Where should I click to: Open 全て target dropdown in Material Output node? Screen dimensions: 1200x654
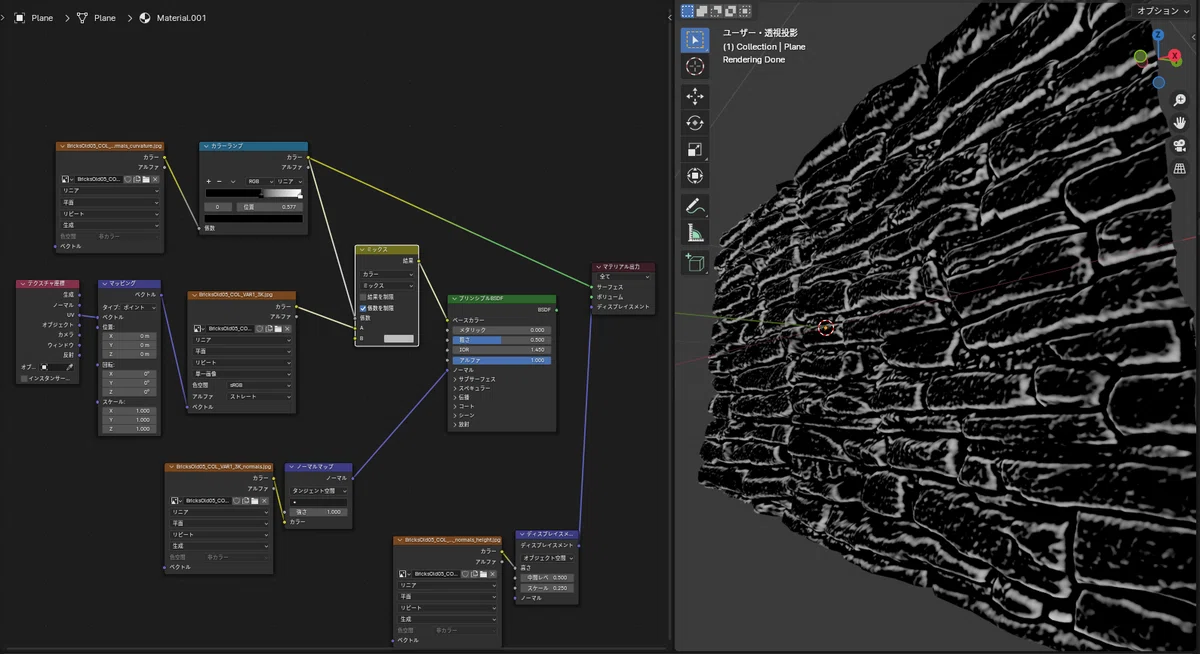click(624, 277)
